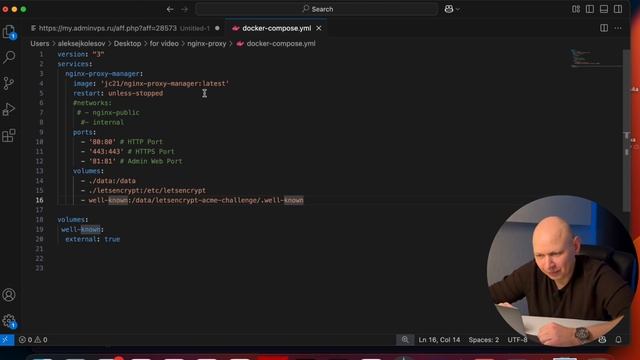Click './data:/data' volume entry

tap(112, 181)
